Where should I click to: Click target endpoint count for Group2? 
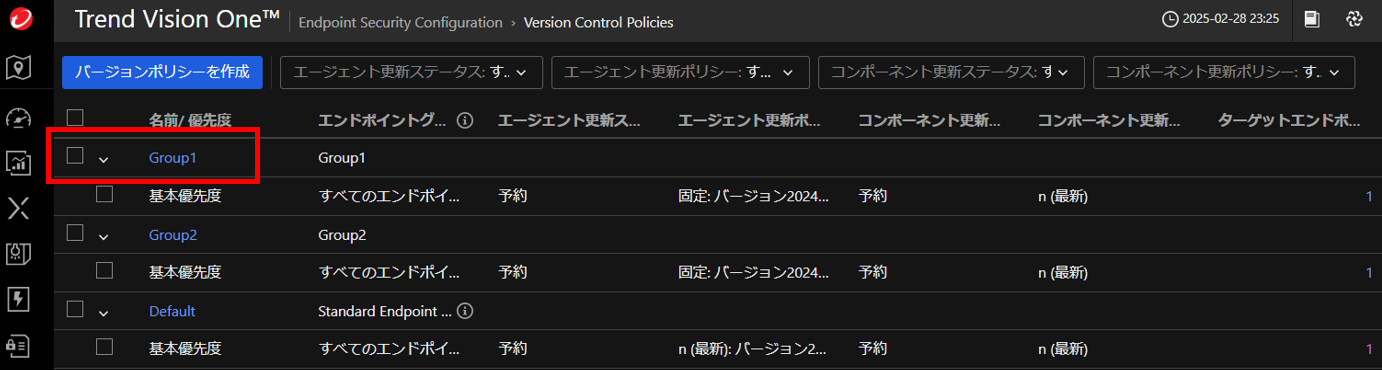point(1369,272)
